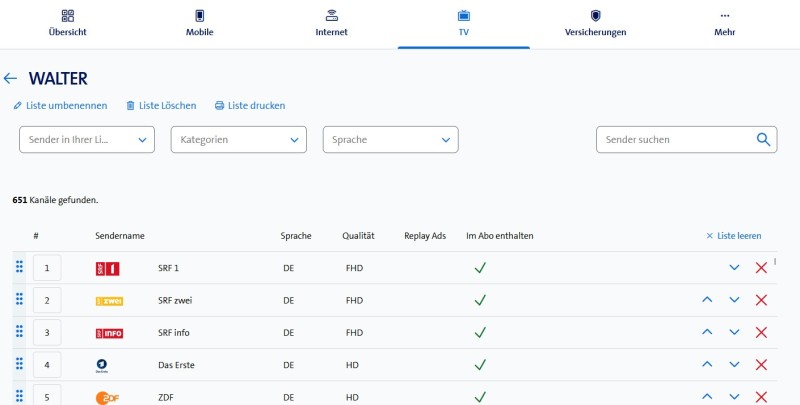Image resolution: width=800 pixels, height=405 pixels.
Task: Expand the Sprache filter dropdown
Action: pos(390,140)
